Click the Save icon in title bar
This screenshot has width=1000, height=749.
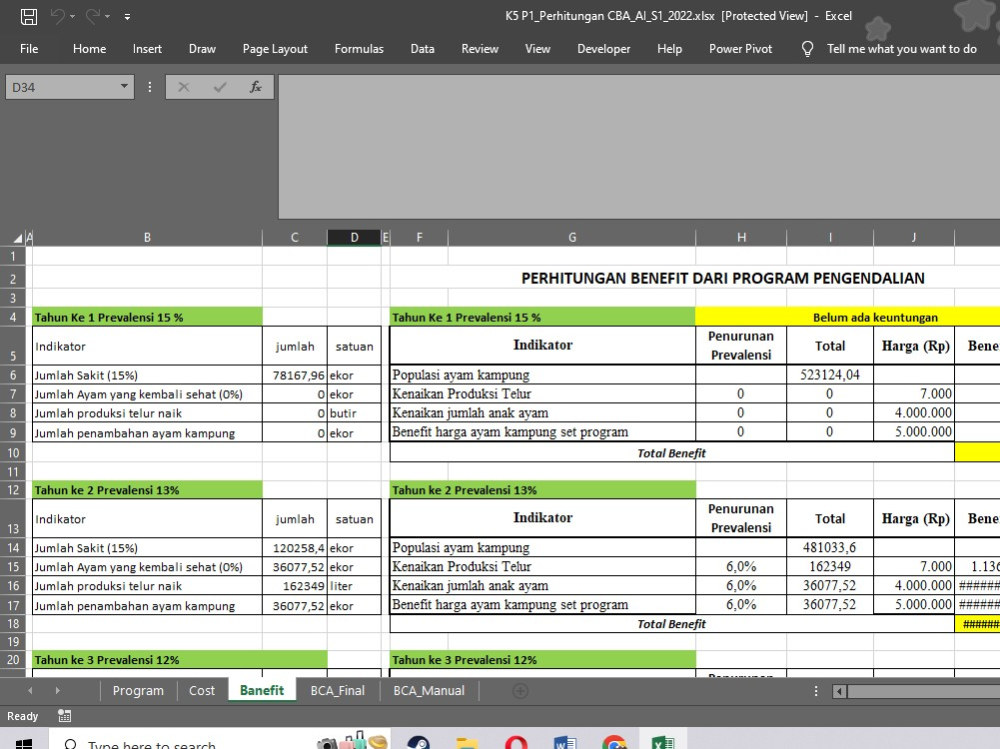click(x=29, y=17)
